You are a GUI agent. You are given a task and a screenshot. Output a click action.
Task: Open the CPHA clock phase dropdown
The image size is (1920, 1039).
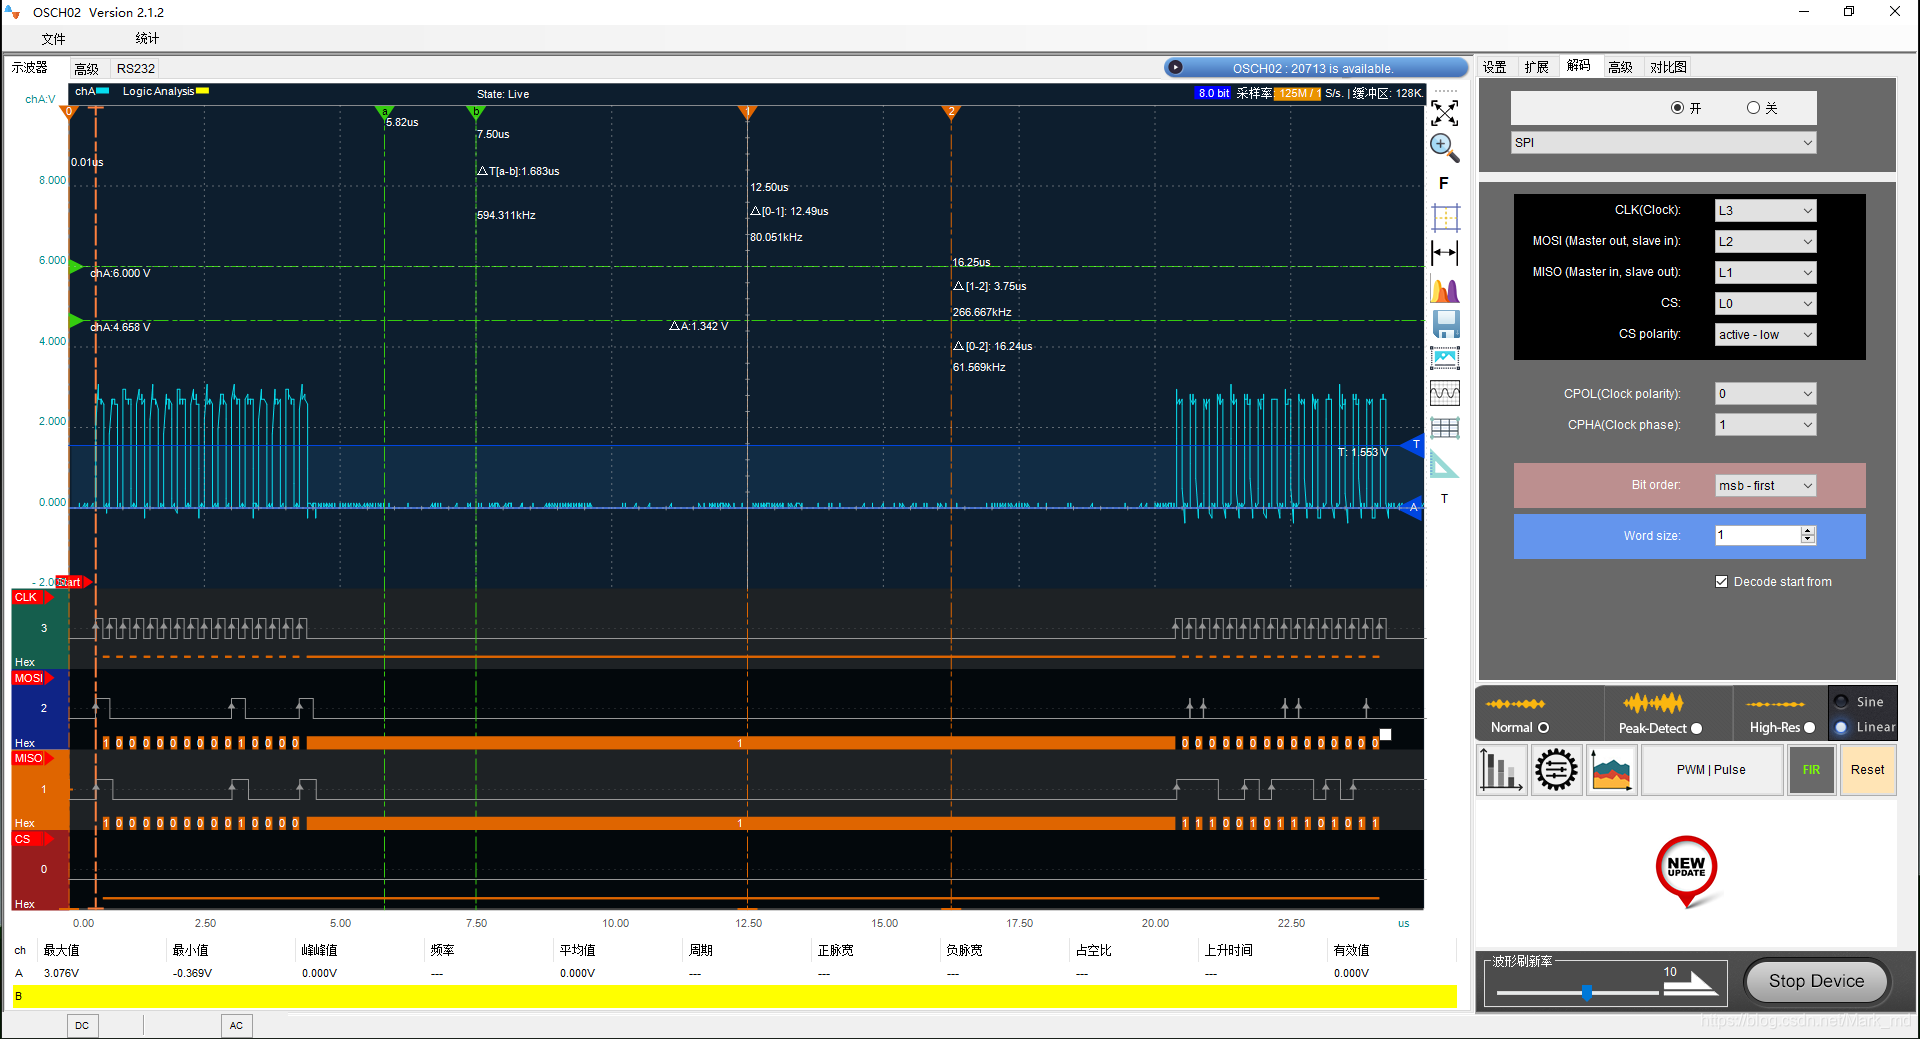pos(1765,425)
